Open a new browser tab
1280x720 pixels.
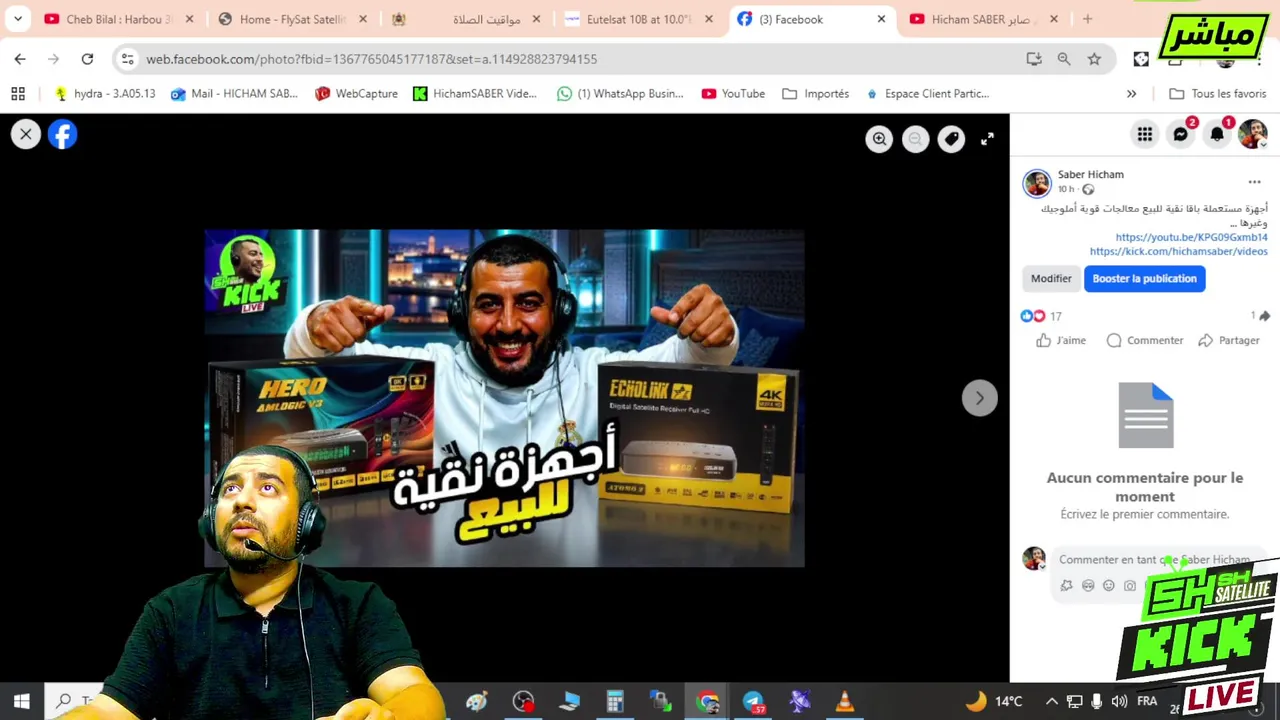[x=1087, y=19]
